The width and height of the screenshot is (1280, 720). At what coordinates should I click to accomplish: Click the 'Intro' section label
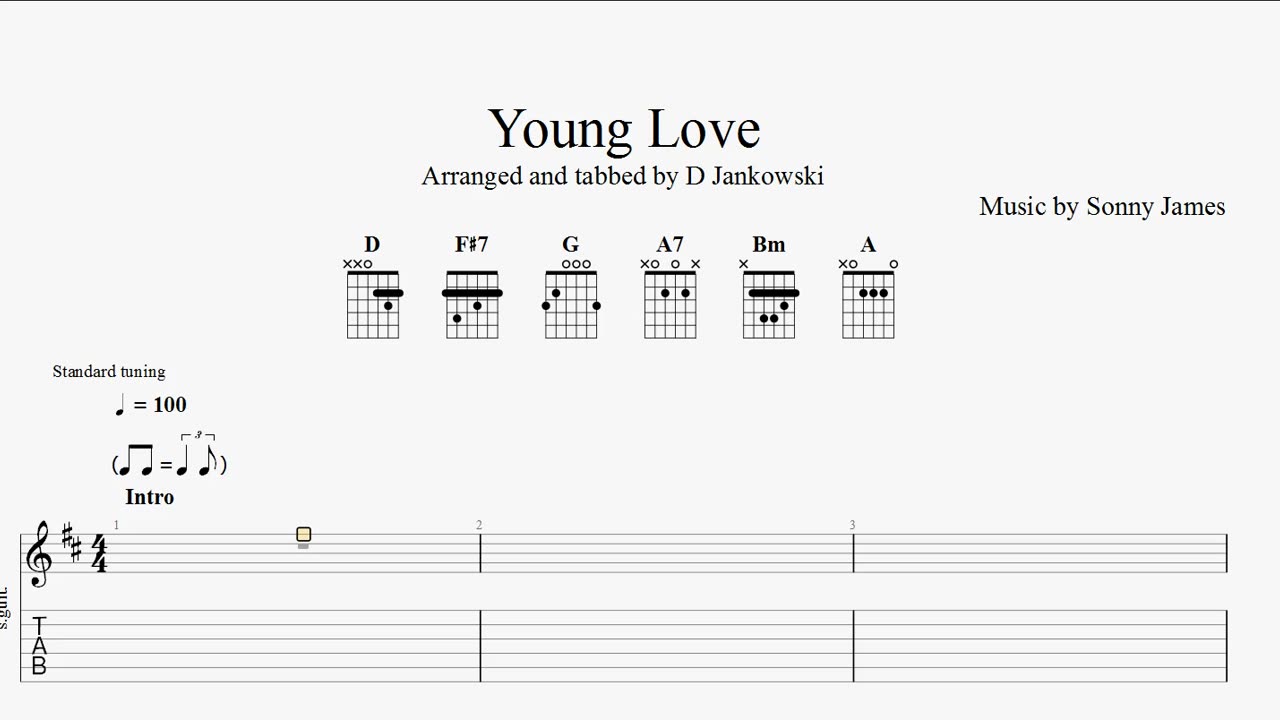(x=150, y=496)
